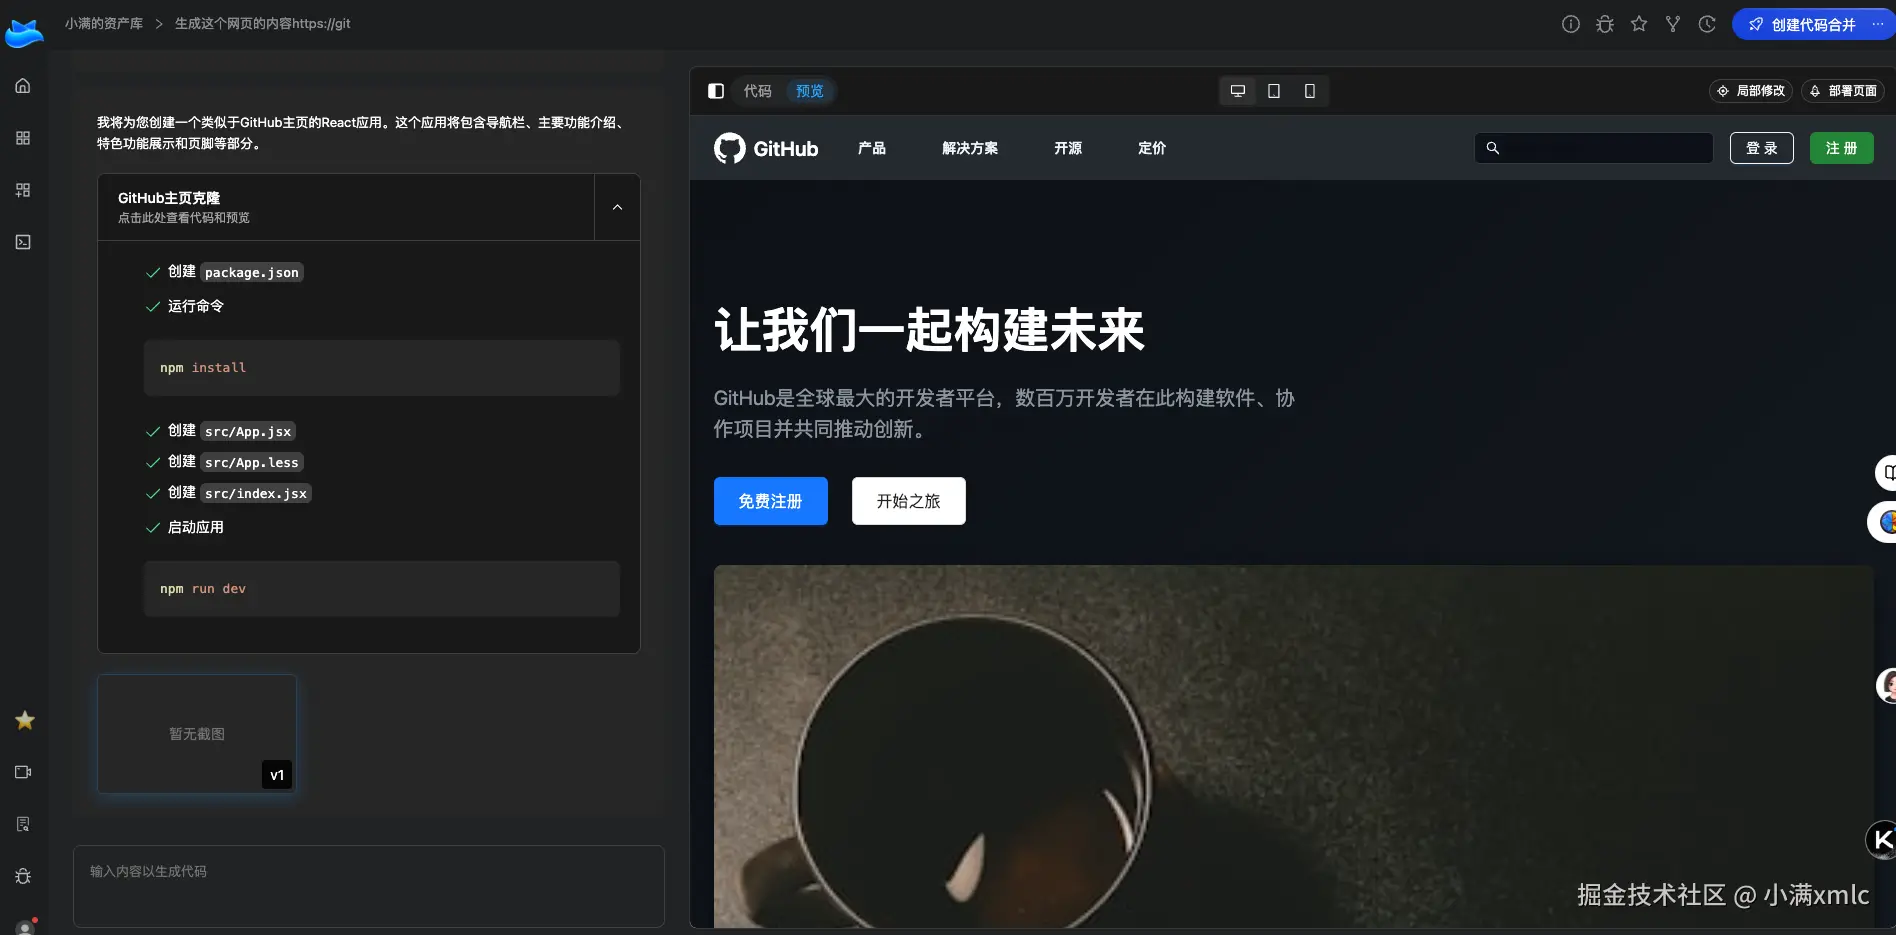
Task: Open the video camera icon in sidebar
Action: click(x=23, y=772)
